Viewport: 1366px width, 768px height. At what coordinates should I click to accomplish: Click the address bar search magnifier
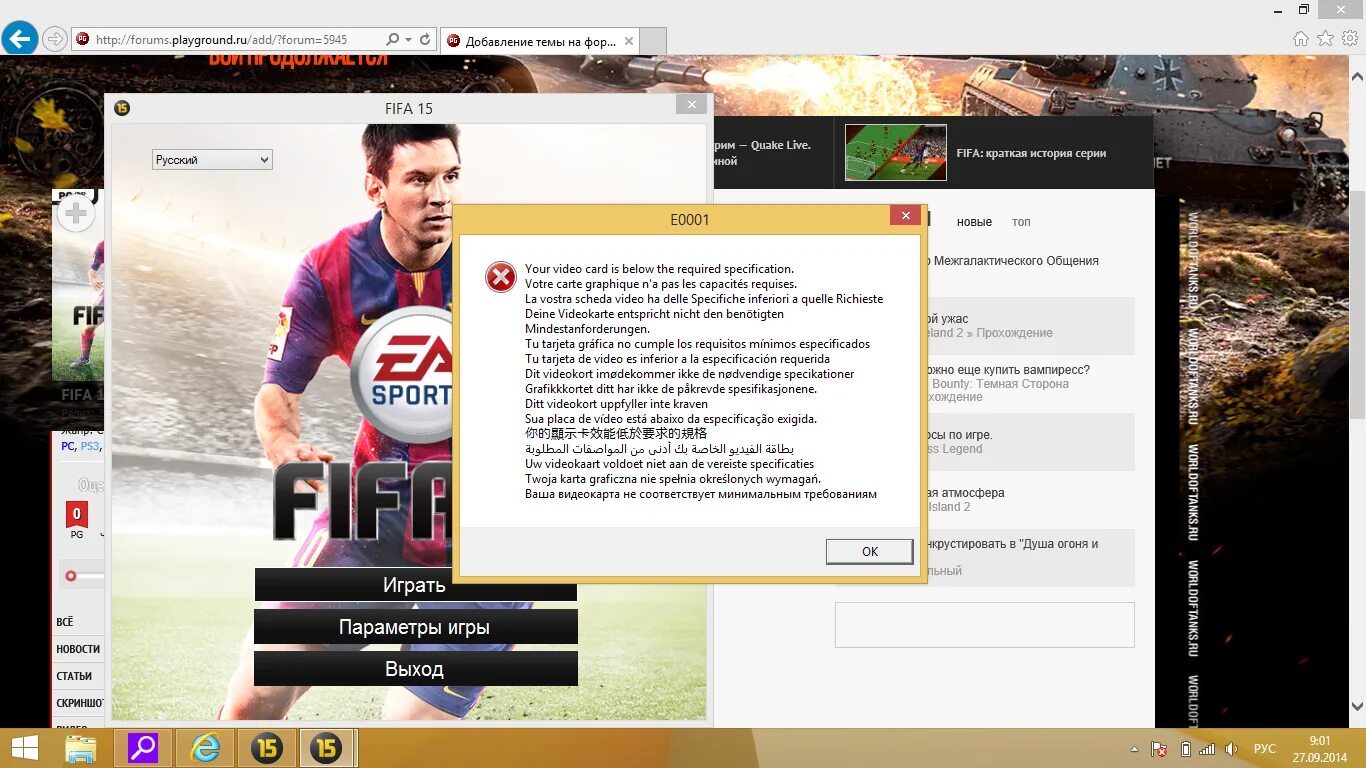pos(393,40)
